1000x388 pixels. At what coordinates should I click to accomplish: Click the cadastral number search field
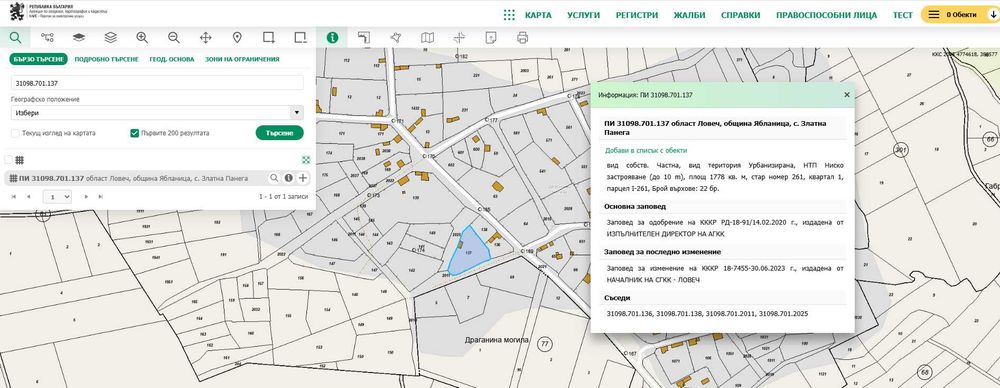point(157,83)
